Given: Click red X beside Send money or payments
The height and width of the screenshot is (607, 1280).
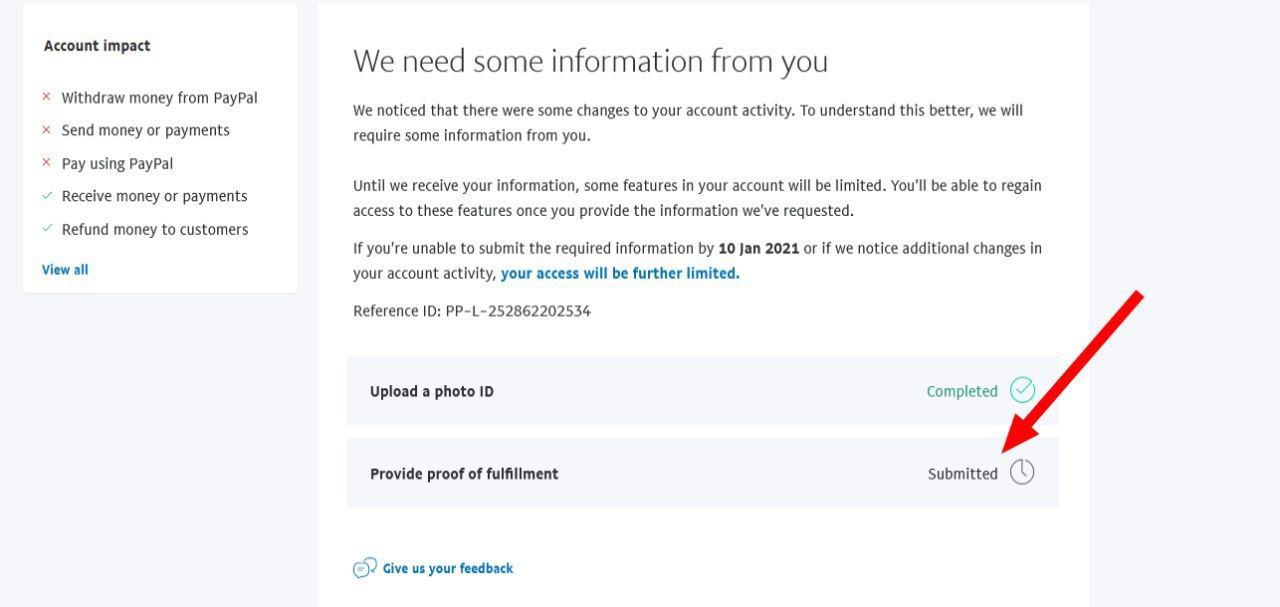Looking at the screenshot, I should point(46,130).
